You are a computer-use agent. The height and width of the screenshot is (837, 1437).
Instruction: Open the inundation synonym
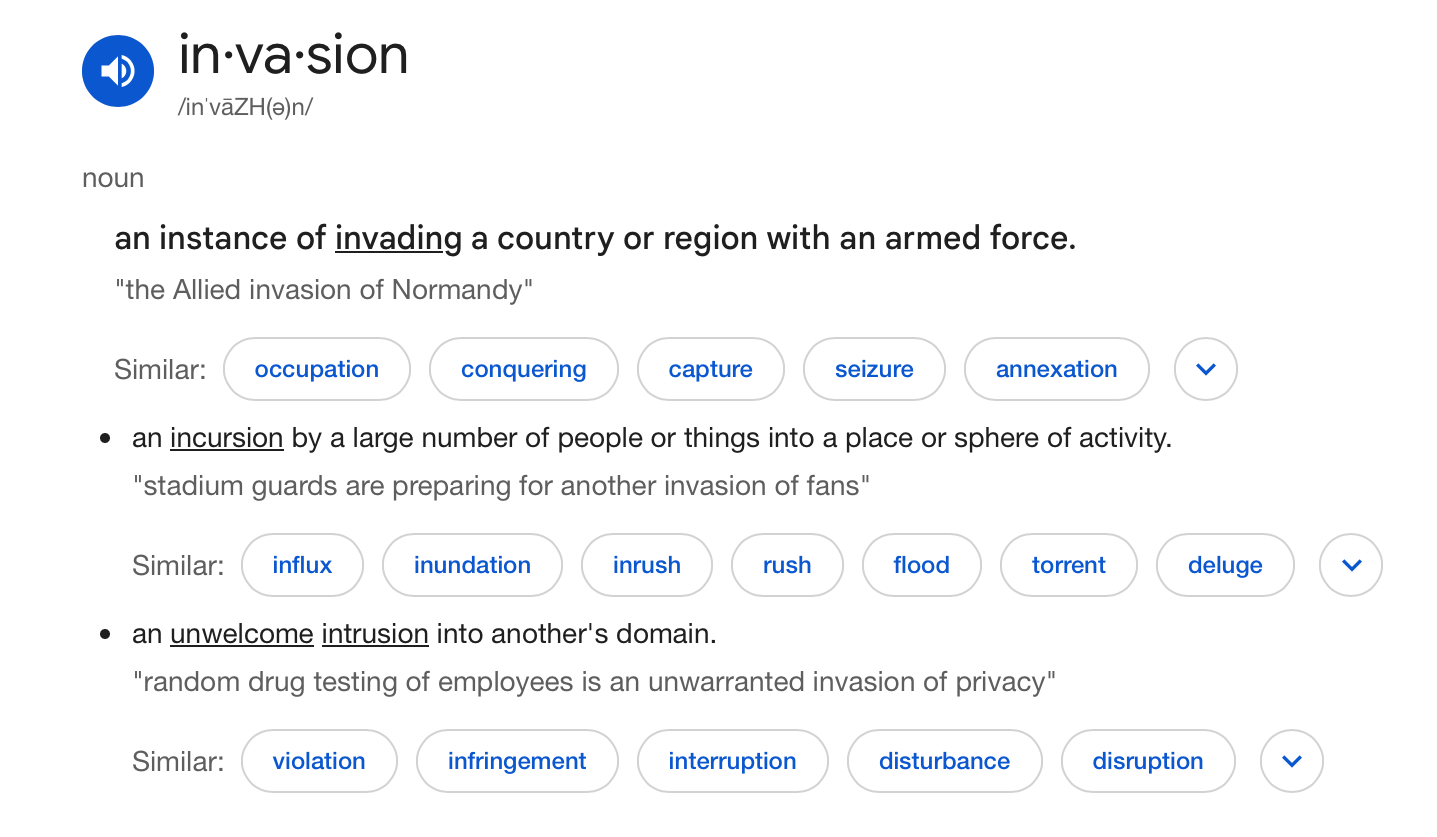(x=472, y=565)
